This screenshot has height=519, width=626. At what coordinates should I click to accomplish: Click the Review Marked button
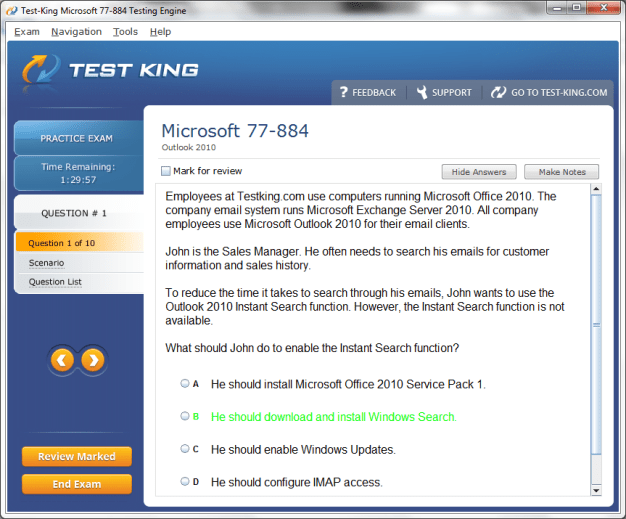pyautogui.click(x=77, y=456)
